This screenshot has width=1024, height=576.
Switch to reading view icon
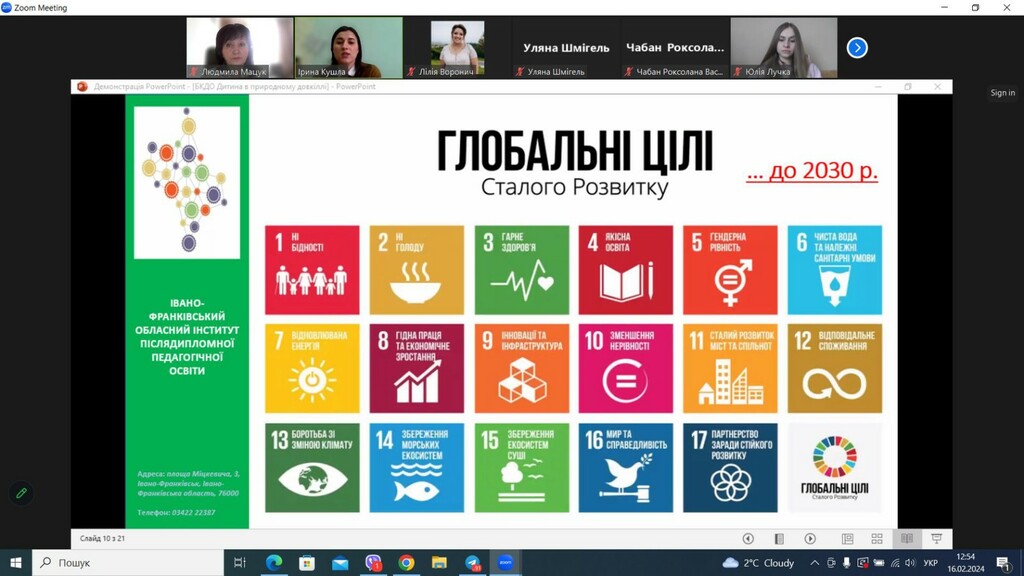point(907,539)
